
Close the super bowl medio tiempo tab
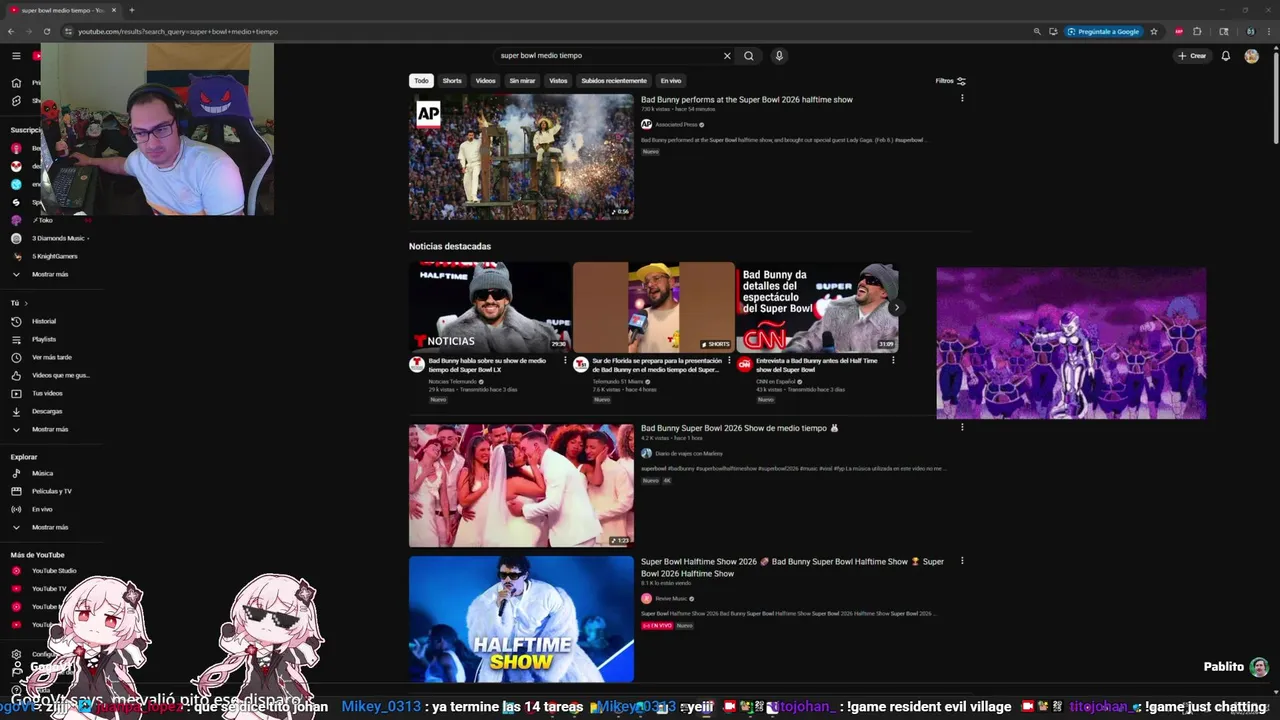(114, 10)
